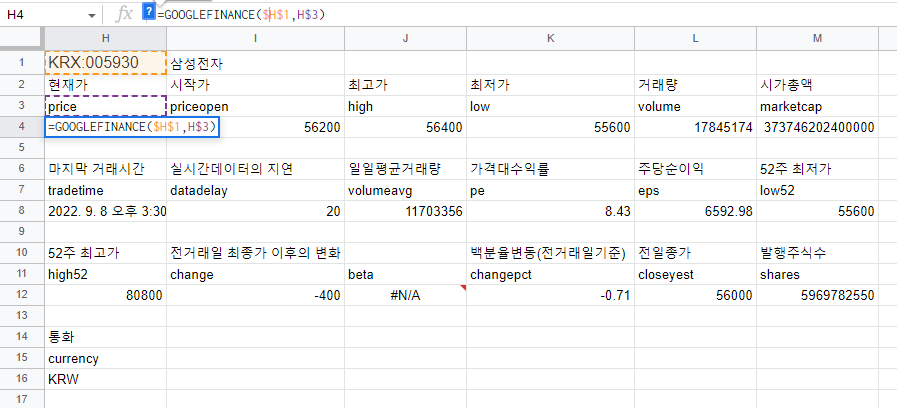Click the 전거래일 최종가 이후의 변화 cell
897x408 pixels.
(256, 253)
